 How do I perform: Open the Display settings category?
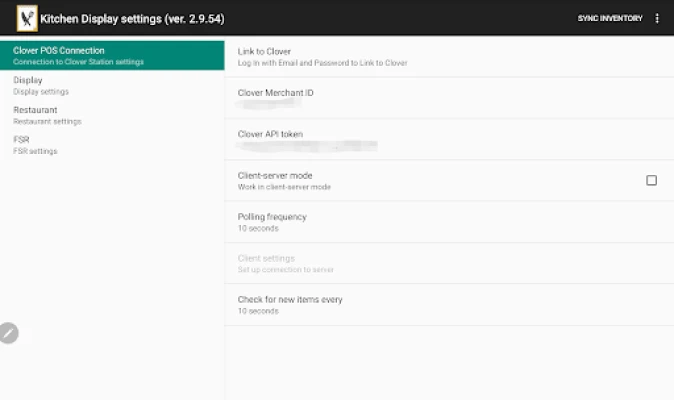click(x=112, y=85)
